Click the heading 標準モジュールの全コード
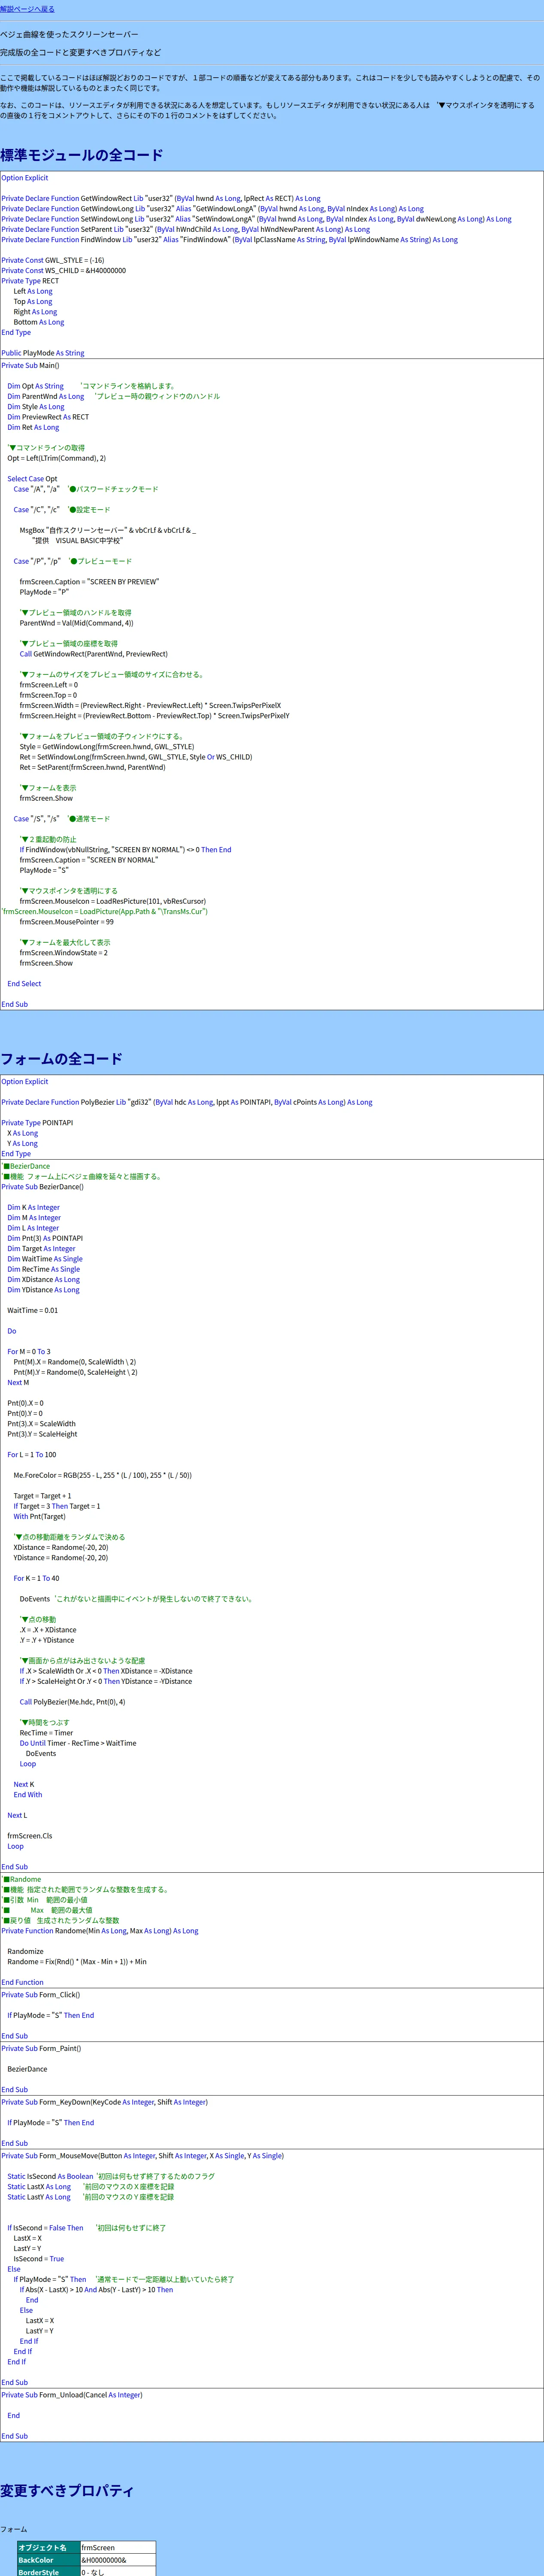 (x=81, y=155)
